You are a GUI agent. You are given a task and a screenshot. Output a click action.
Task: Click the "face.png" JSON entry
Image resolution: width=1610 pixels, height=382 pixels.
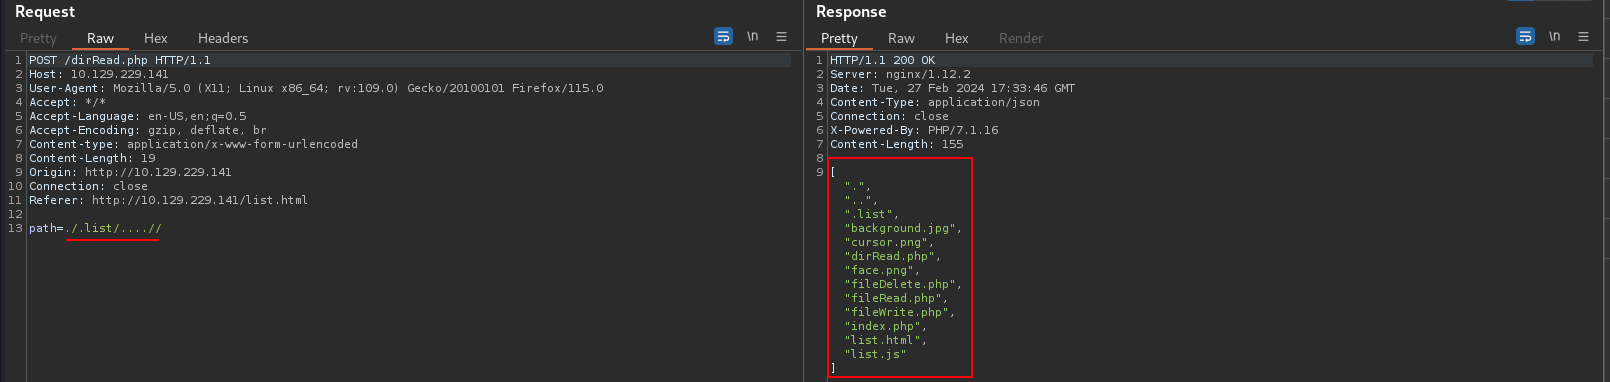(x=882, y=270)
